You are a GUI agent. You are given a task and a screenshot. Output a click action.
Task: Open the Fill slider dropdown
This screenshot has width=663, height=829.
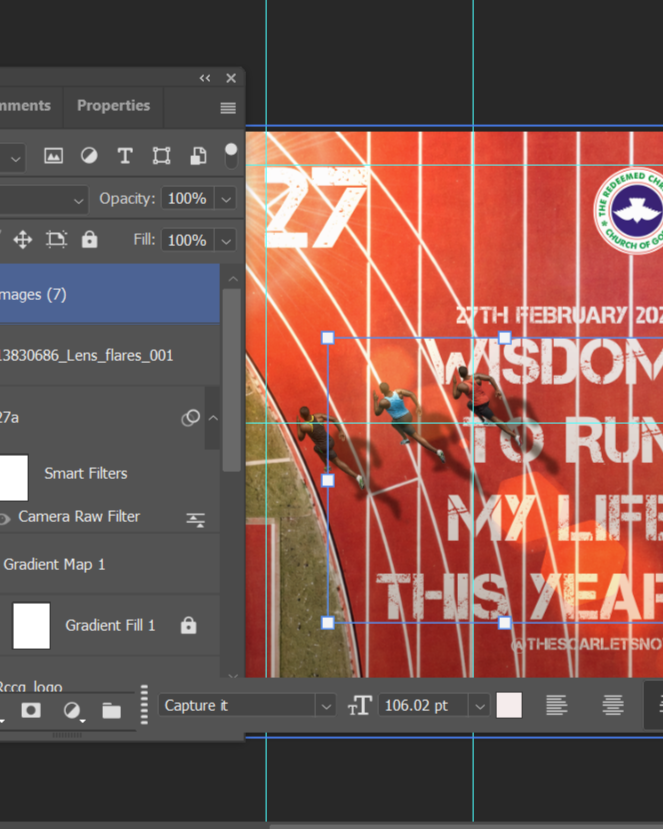(226, 241)
